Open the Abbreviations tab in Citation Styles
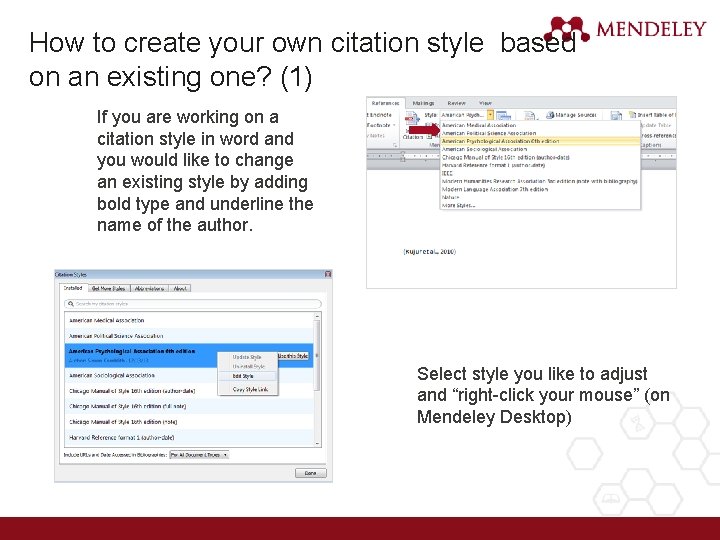The width and height of the screenshot is (720, 540). pos(150,288)
